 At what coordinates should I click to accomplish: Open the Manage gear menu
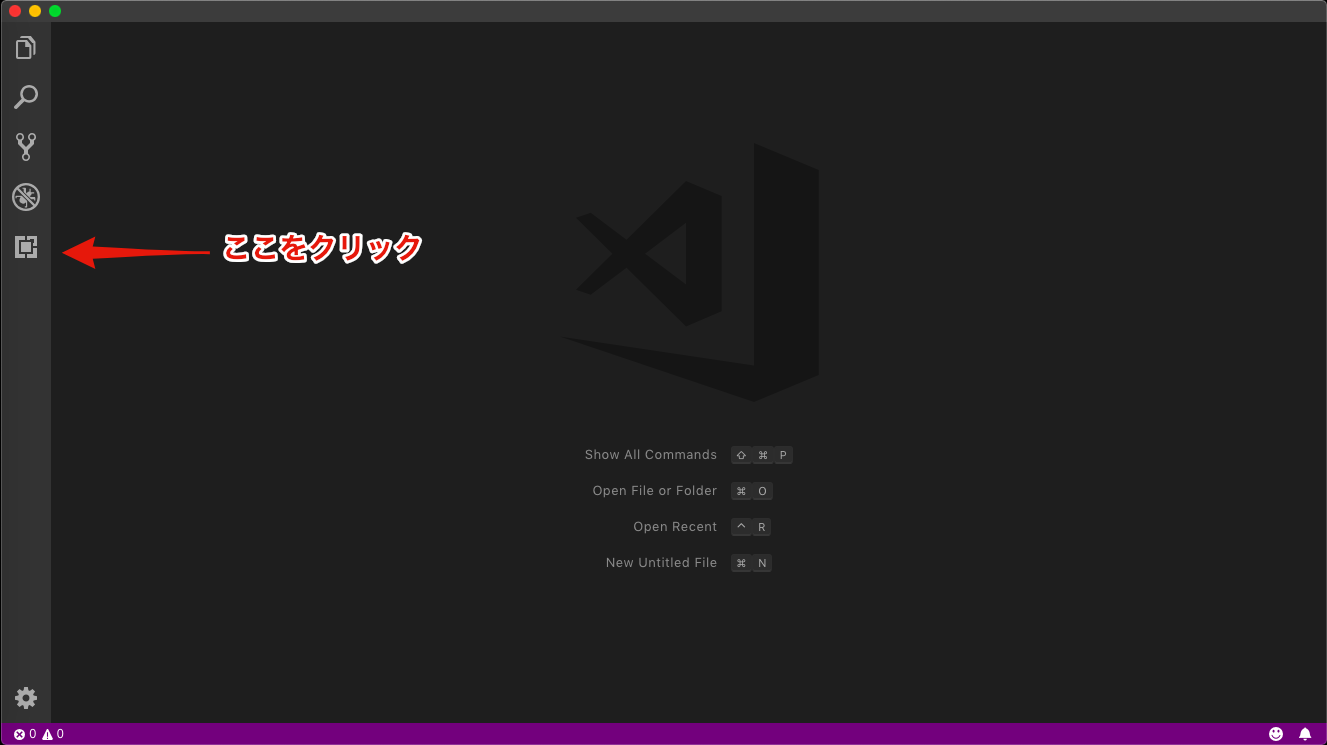26,698
